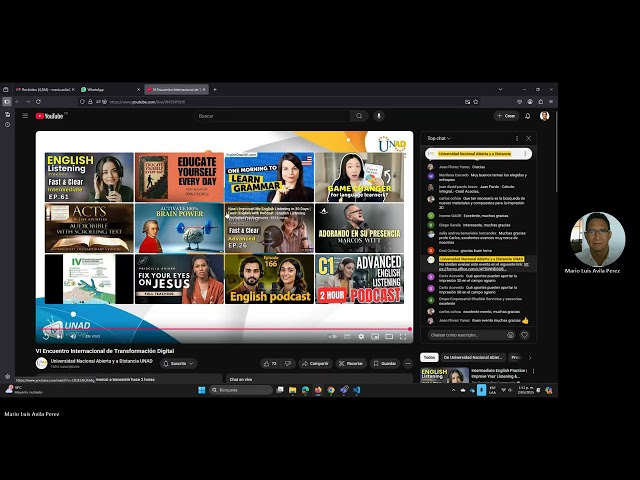
Task: Open the account avatar menu in YouTube
Action: point(544,116)
